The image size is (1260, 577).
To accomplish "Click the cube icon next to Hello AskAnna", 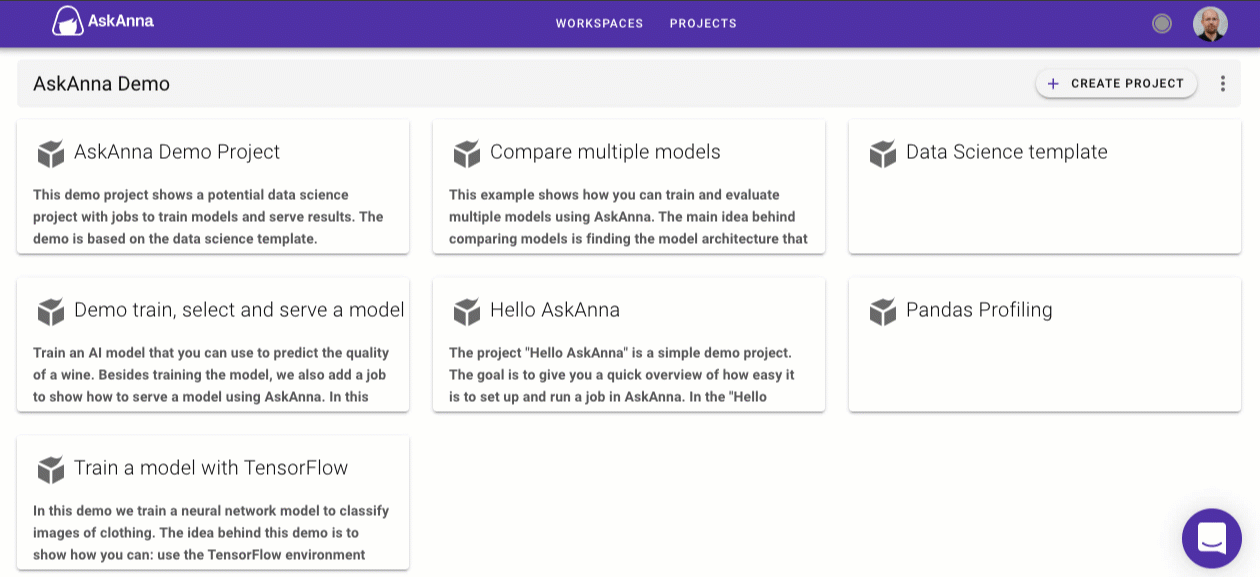I will coord(466,311).
